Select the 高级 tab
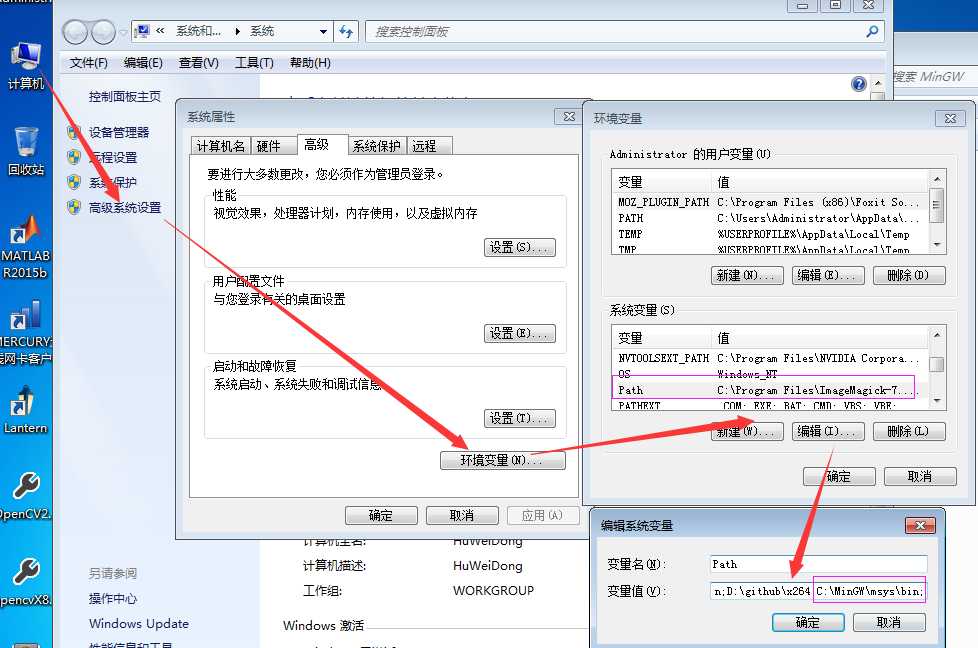The height and width of the screenshot is (648, 978). click(x=322, y=145)
